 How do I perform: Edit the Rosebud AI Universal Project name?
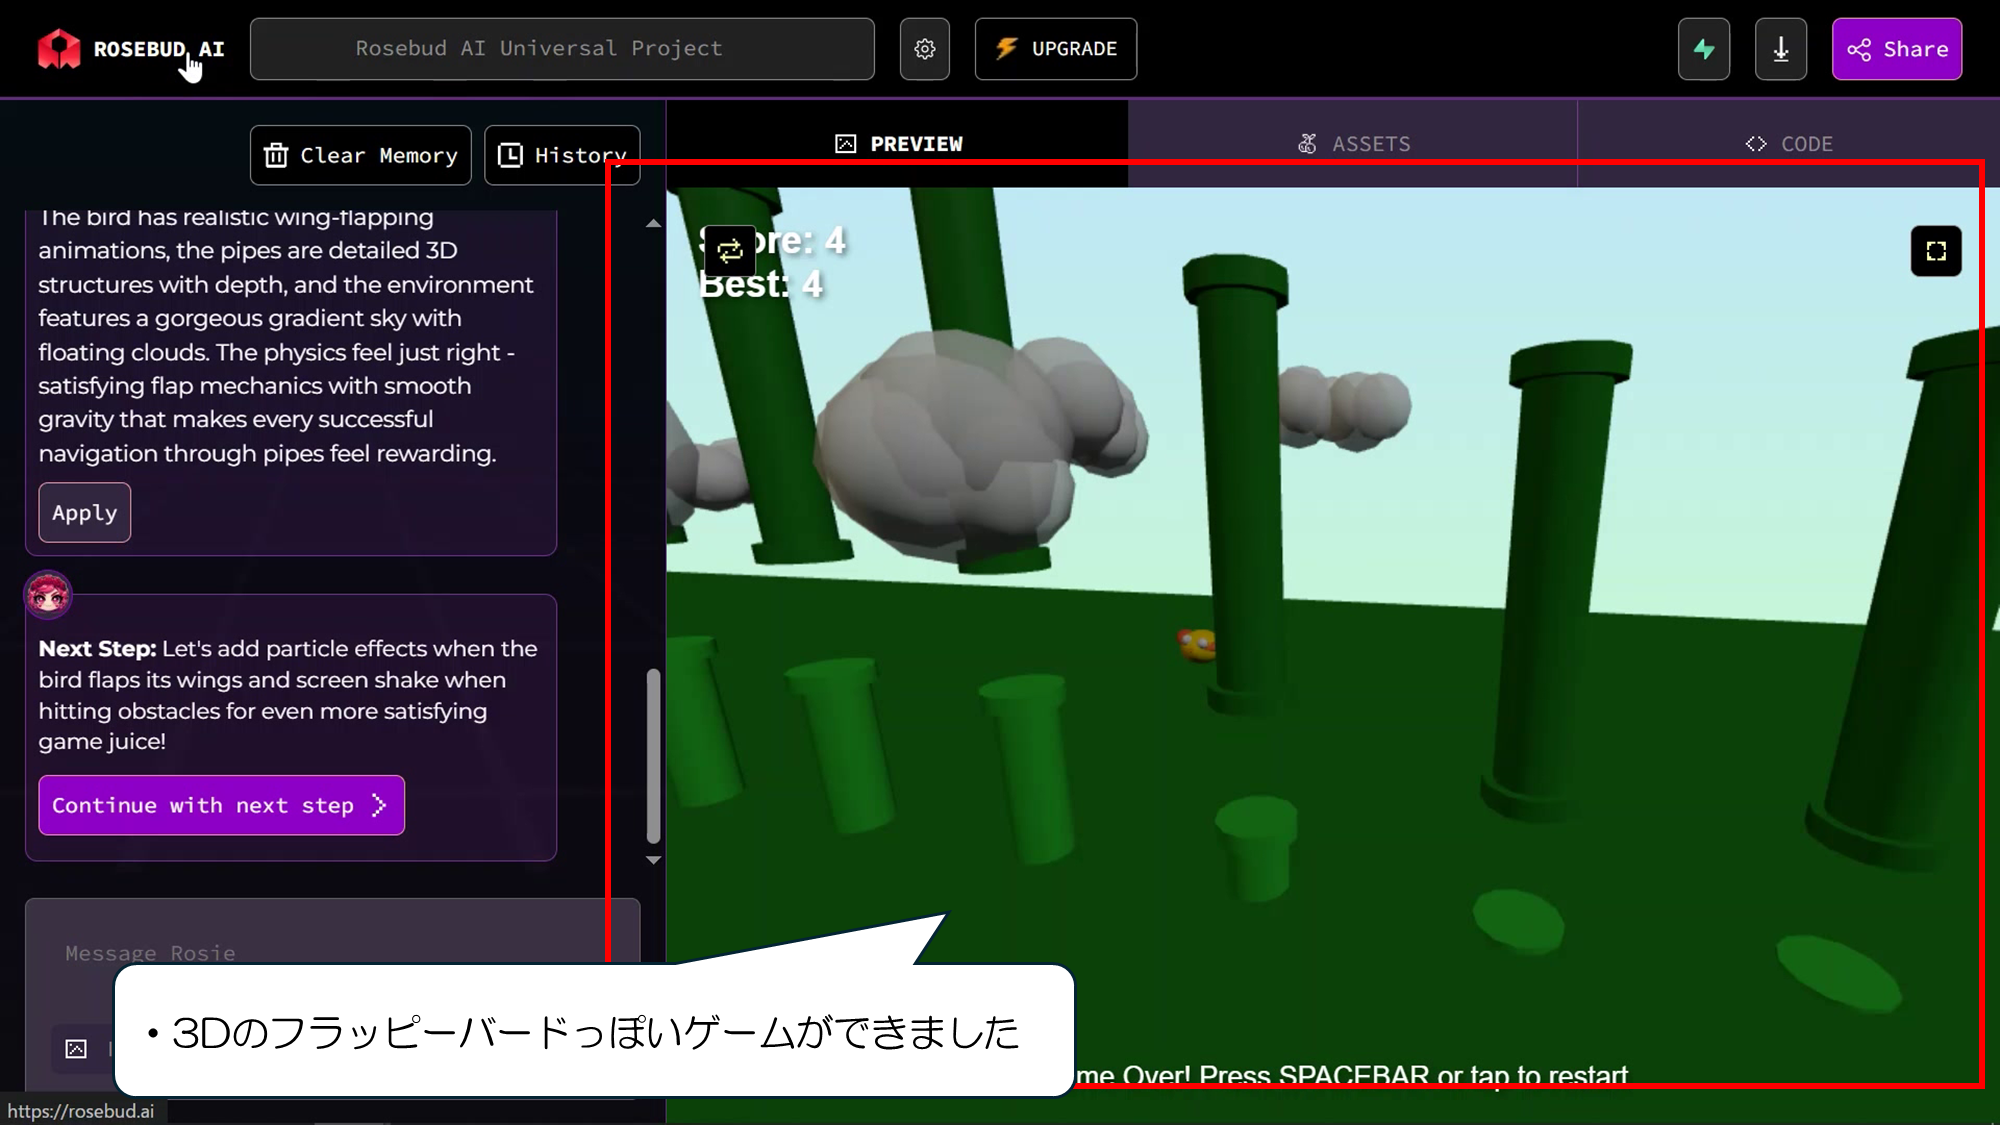tap(562, 49)
